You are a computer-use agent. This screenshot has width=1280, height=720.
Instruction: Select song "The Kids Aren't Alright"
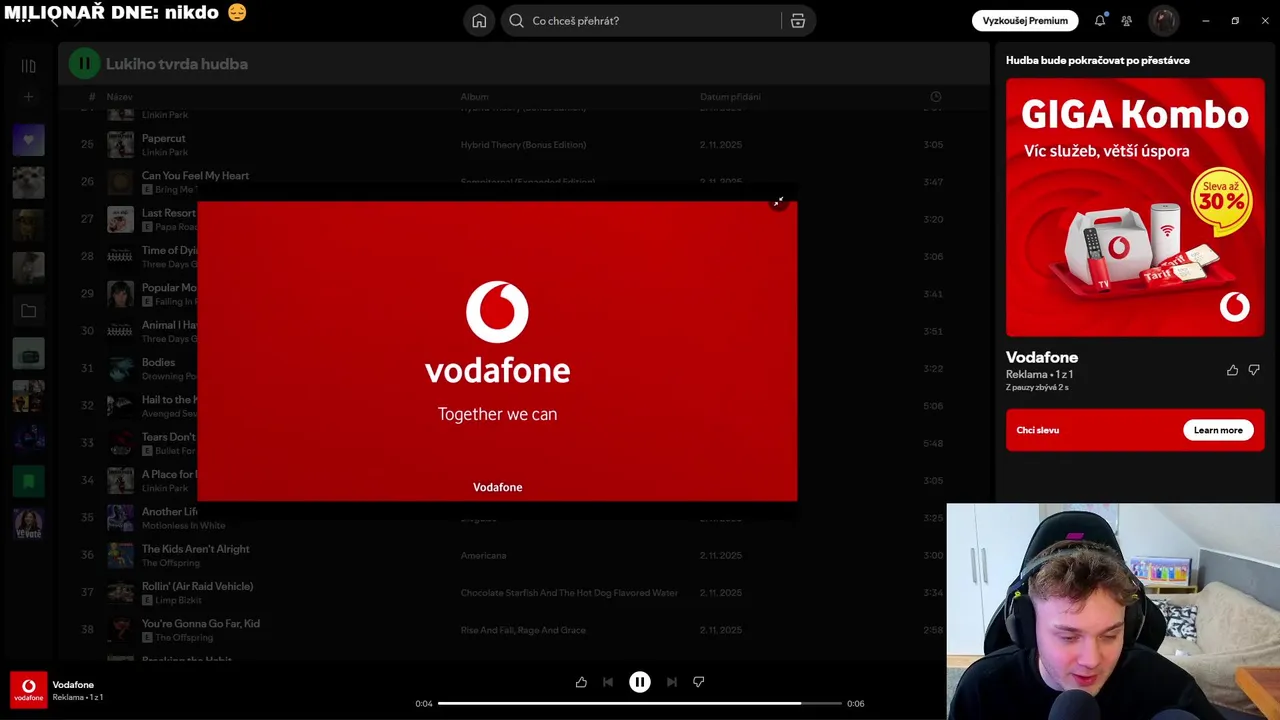click(195, 549)
